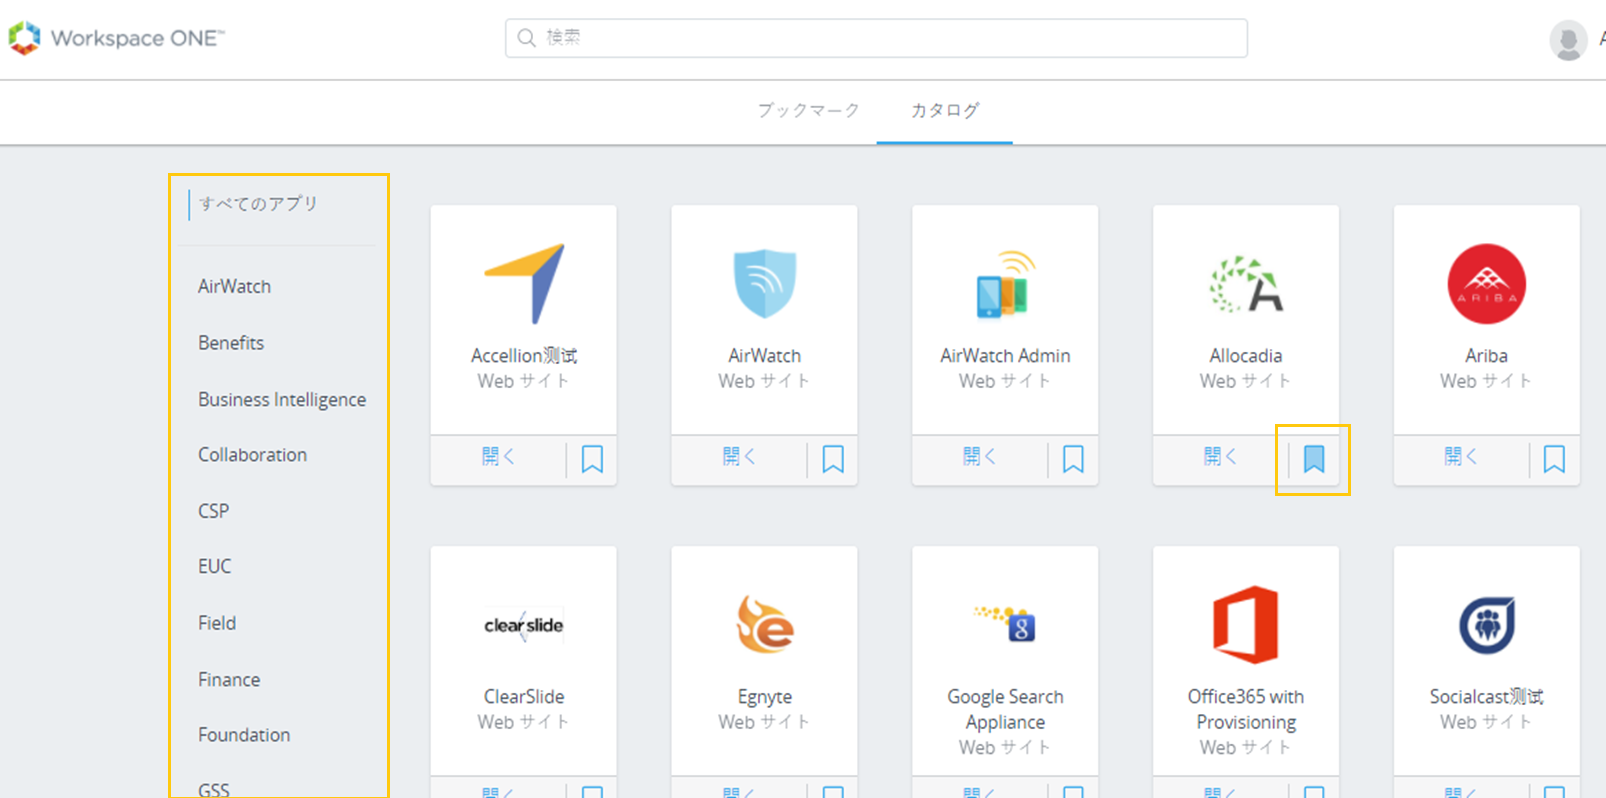1606x798 pixels.
Task: Open AirWatch Admin with 開く
Action: pyautogui.click(x=980, y=457)
